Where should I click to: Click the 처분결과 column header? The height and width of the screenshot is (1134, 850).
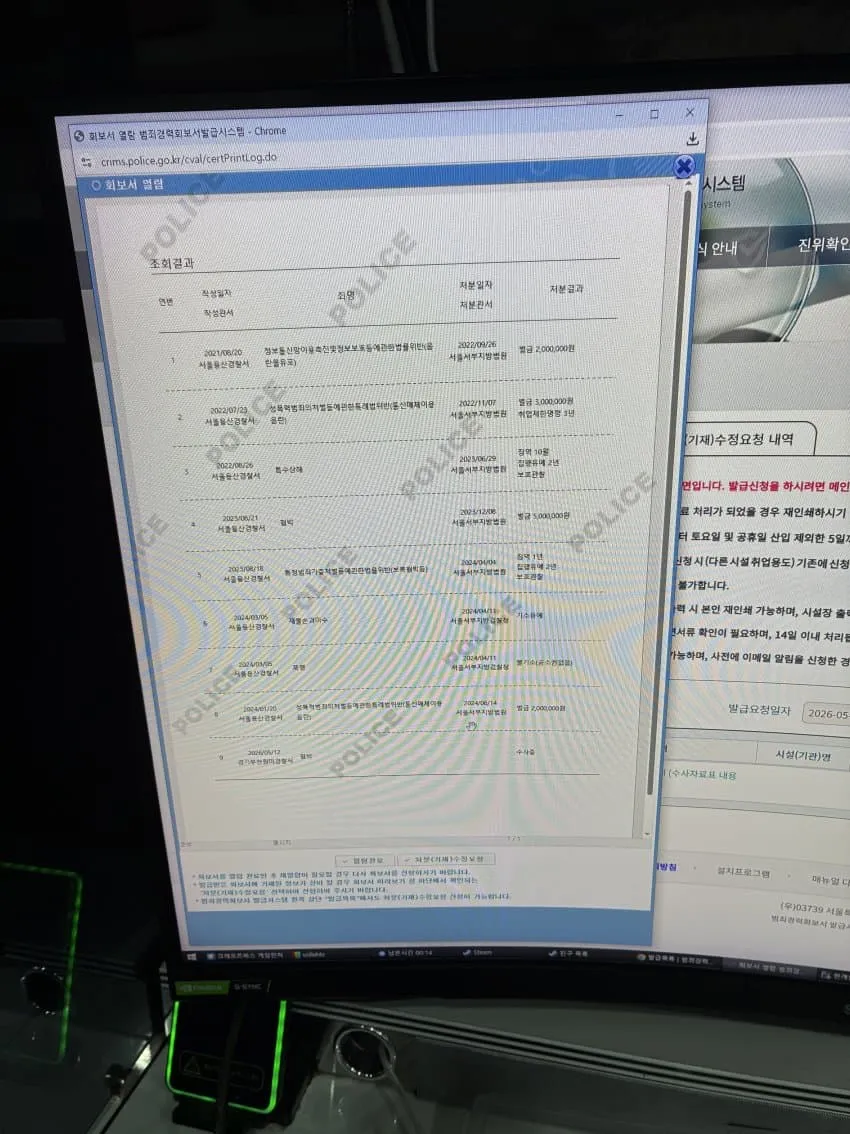tap(566, 289)
